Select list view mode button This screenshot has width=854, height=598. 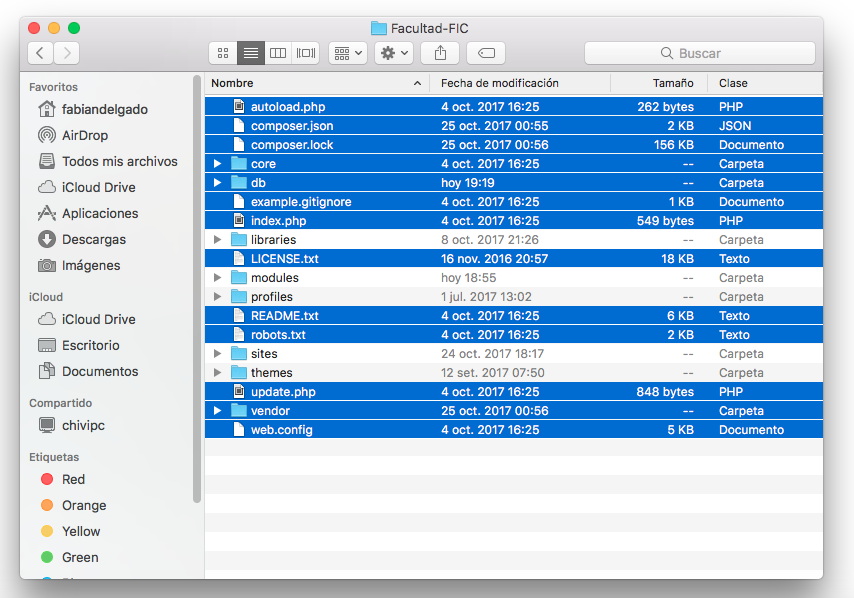pyautogui.click(x=251, y=53)
